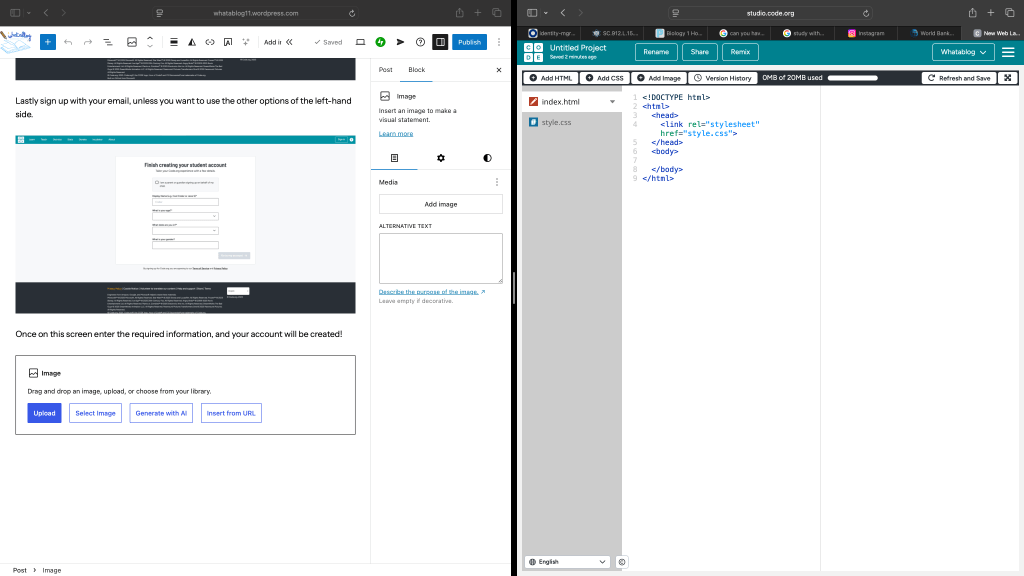Click the Jetpack green lightning icon
The image size is (1024, 576).
[x=381, y=42]
